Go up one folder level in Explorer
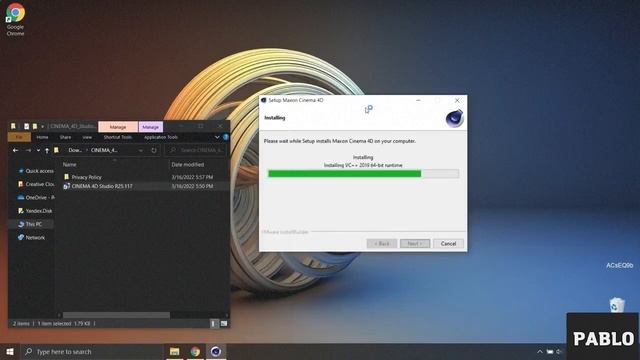640x360 pixels. [47, 150]
